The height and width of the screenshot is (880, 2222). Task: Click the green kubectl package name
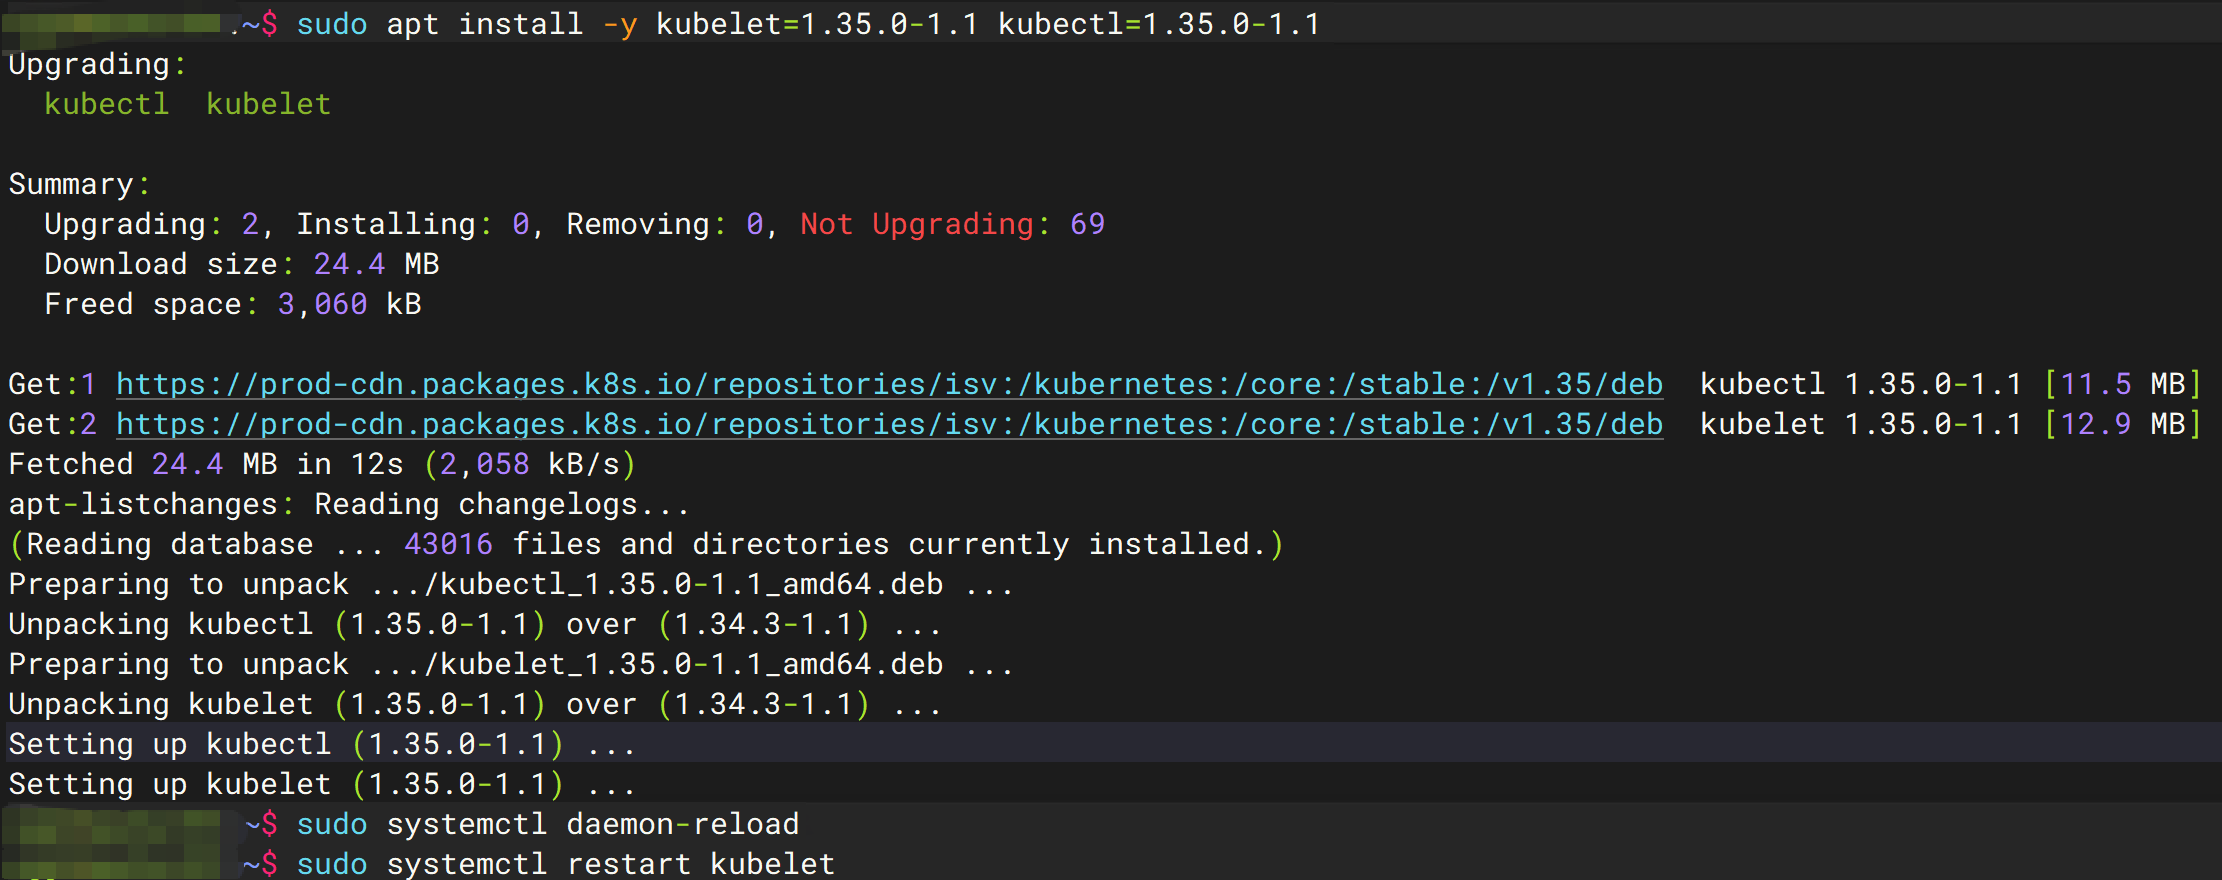click(107, 104)
